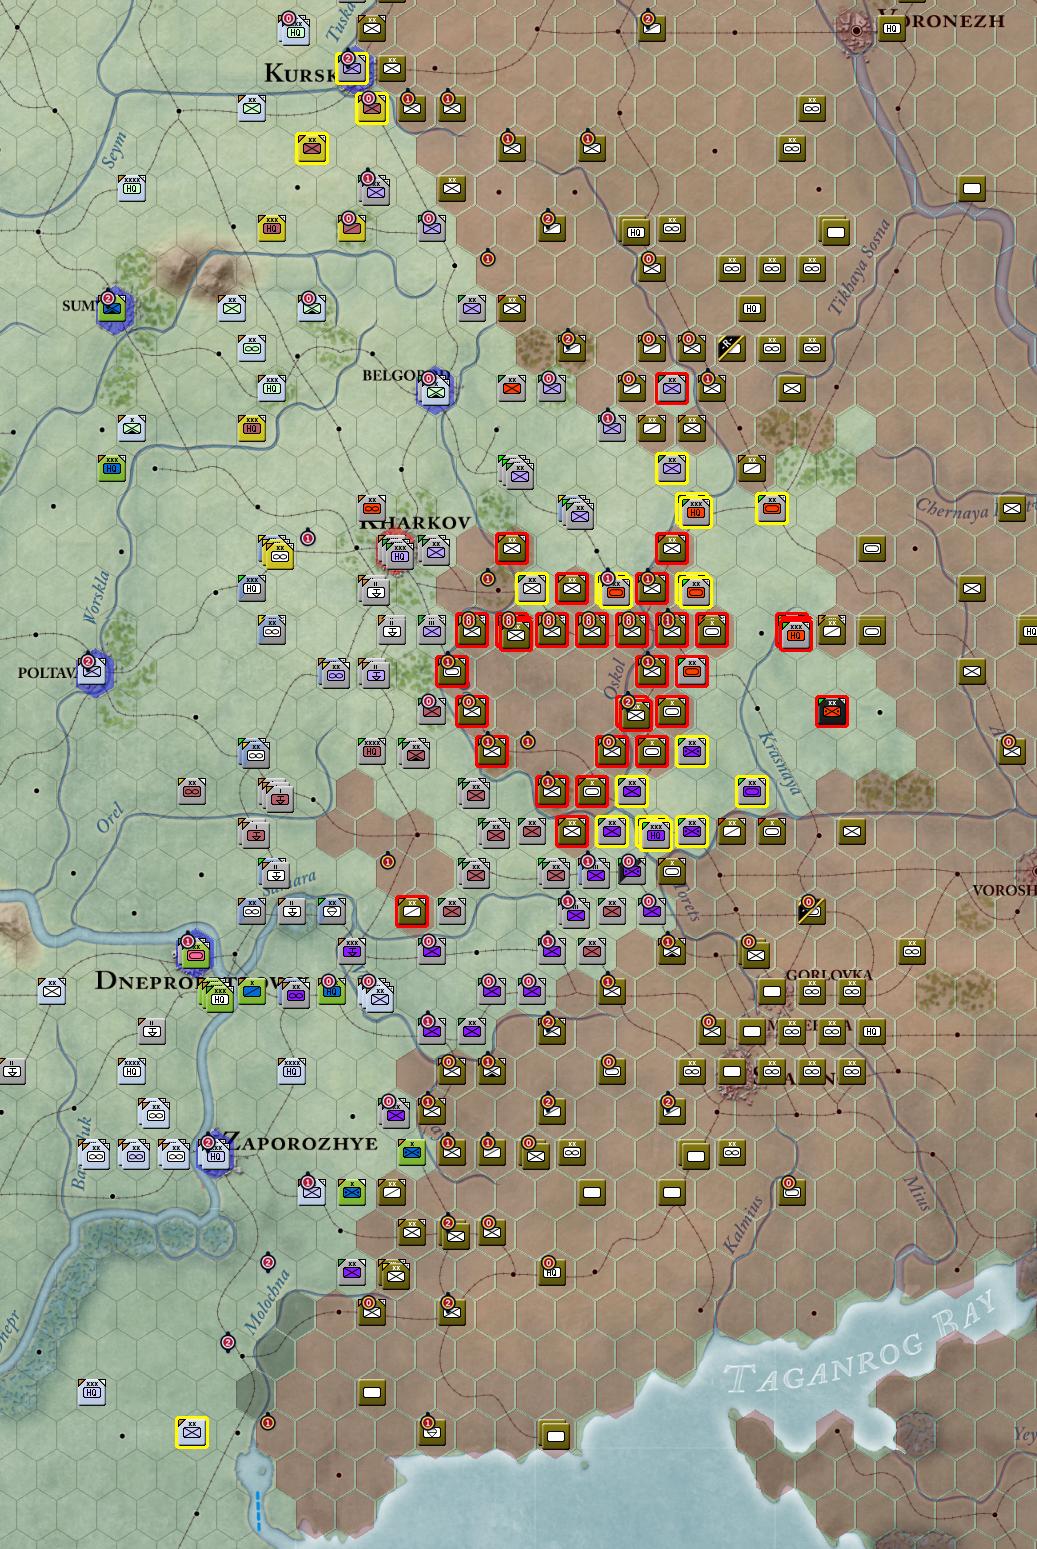The image size is (1037, 1549).
Task: Click black counter outlined in red near Krasnaya
Action: tap(832, 711)
